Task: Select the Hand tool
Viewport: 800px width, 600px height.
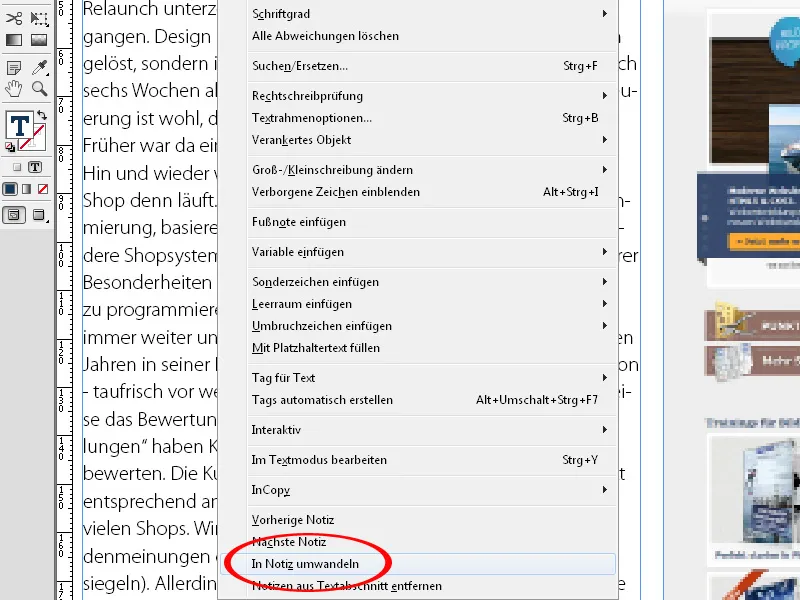Action: pyautogui.click(x=13, y=88)
